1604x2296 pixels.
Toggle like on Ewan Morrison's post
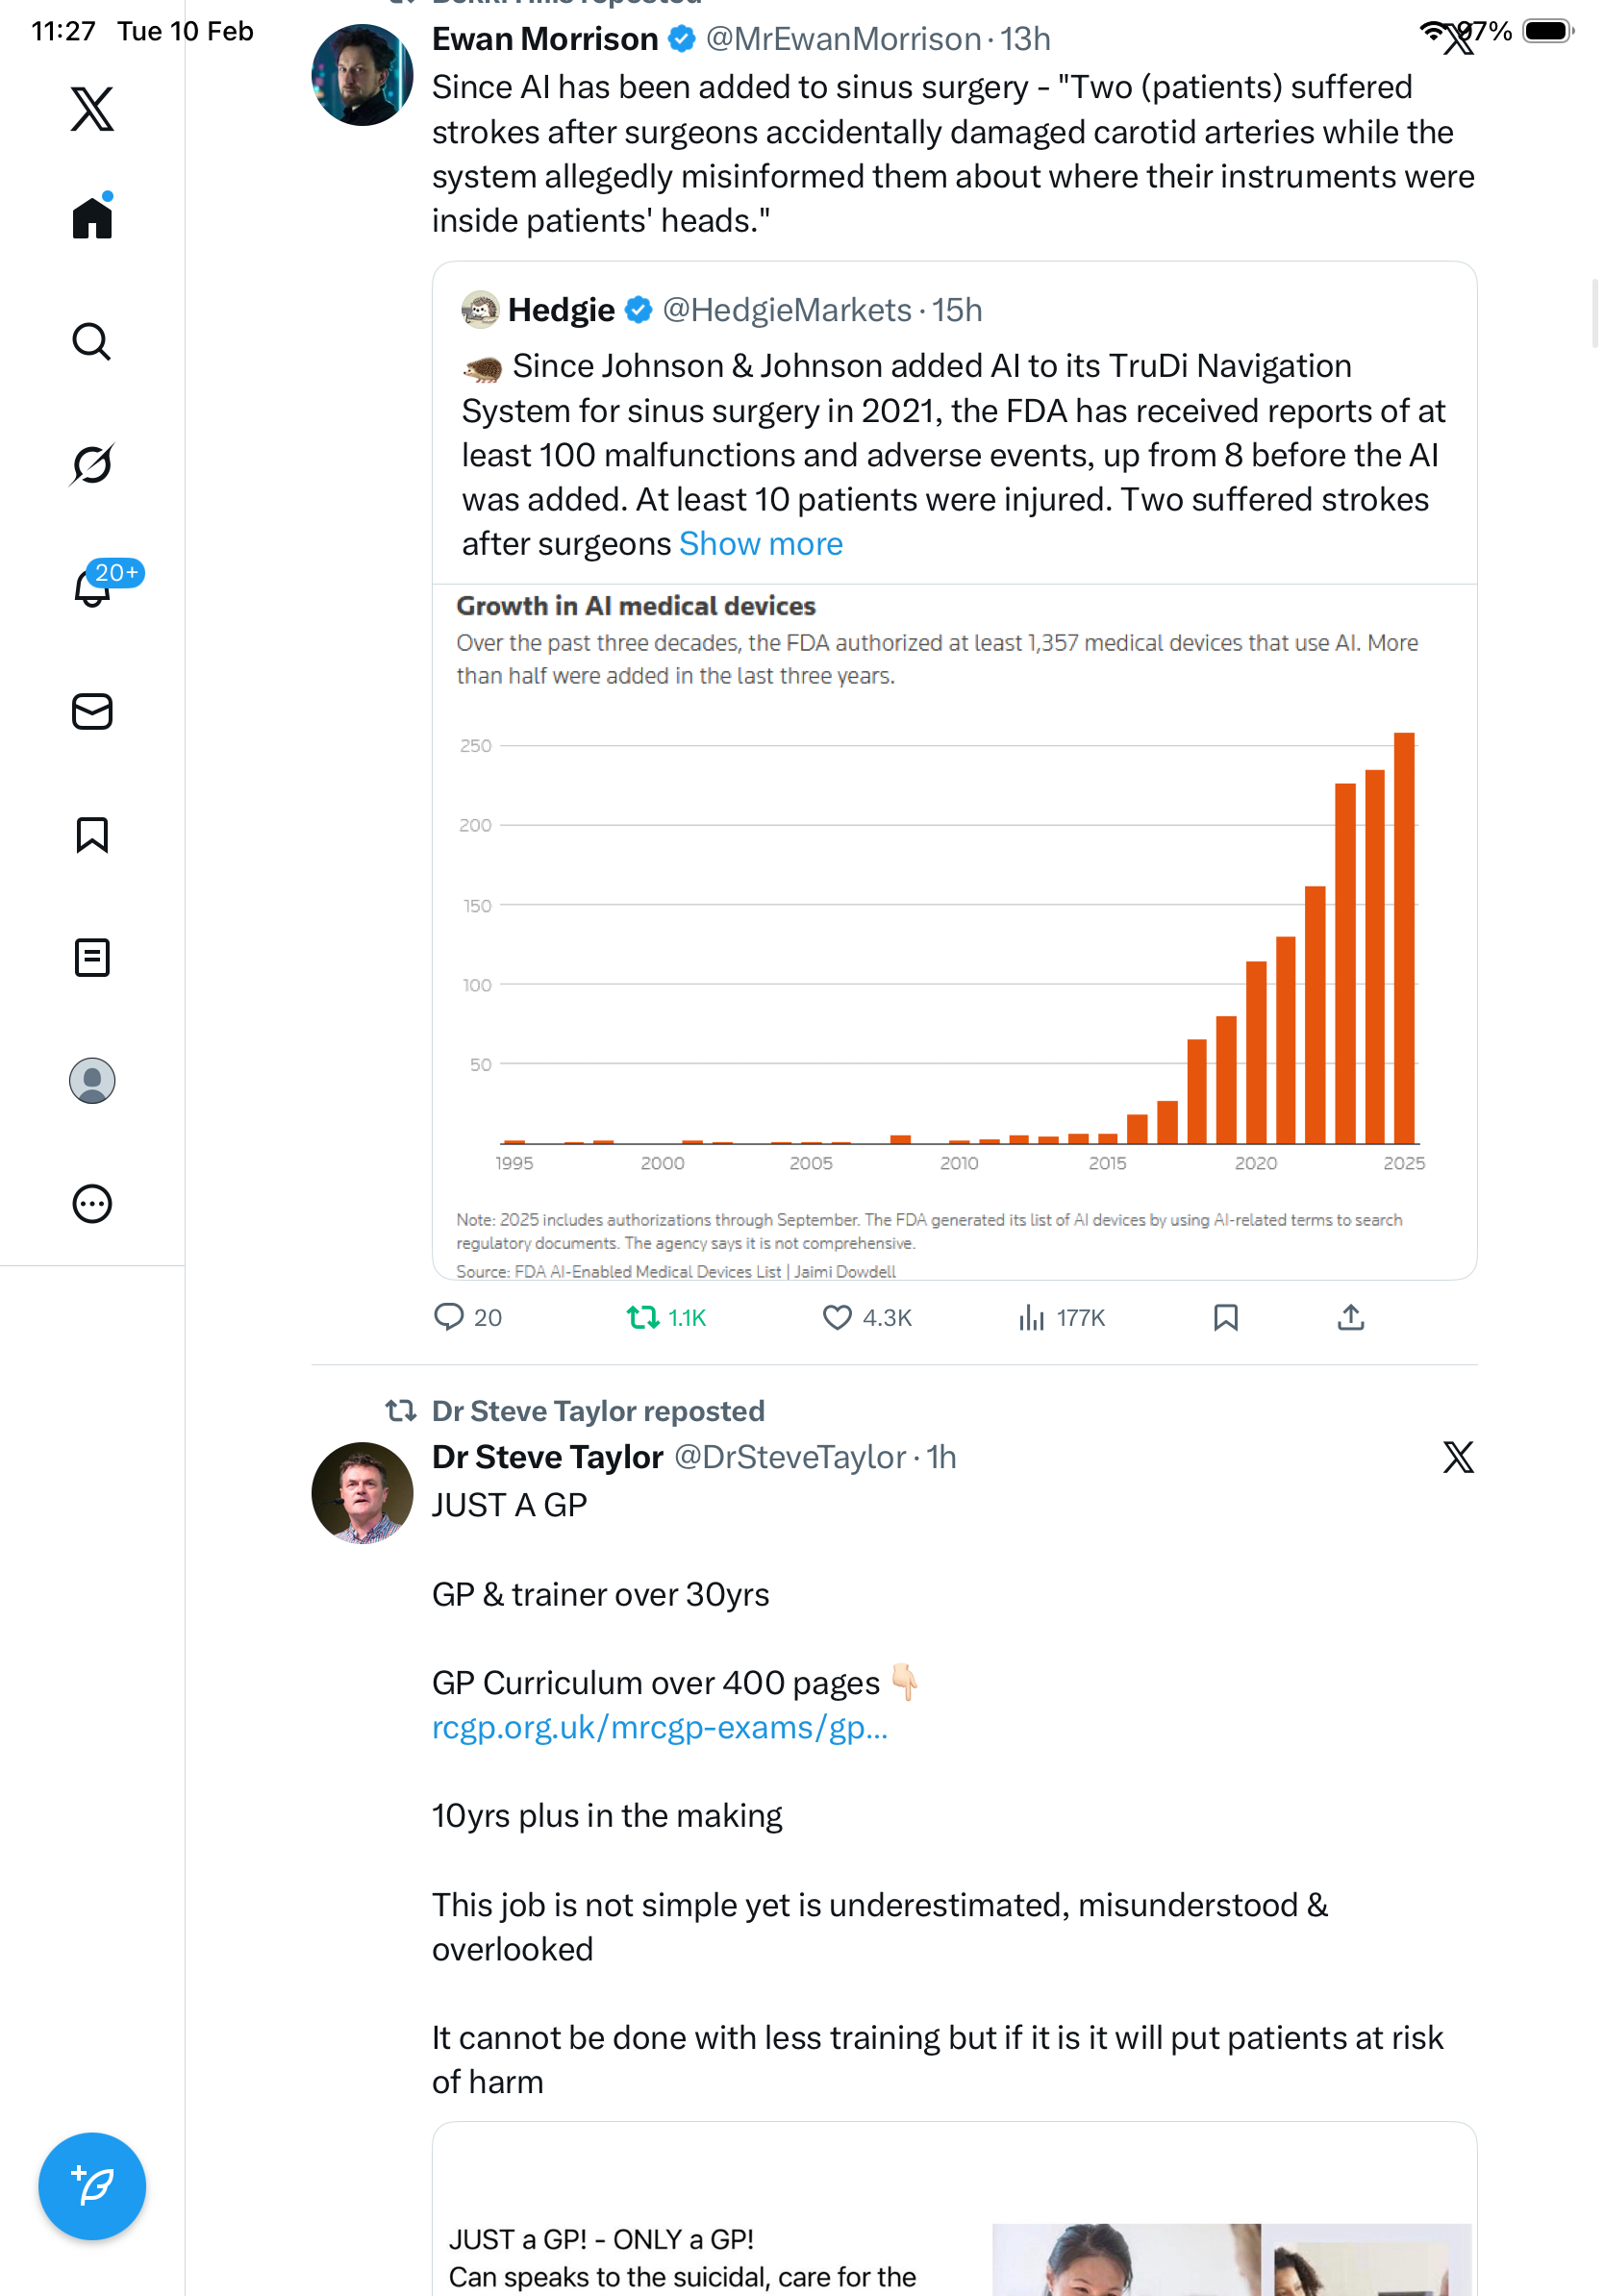pos(836,1318)
